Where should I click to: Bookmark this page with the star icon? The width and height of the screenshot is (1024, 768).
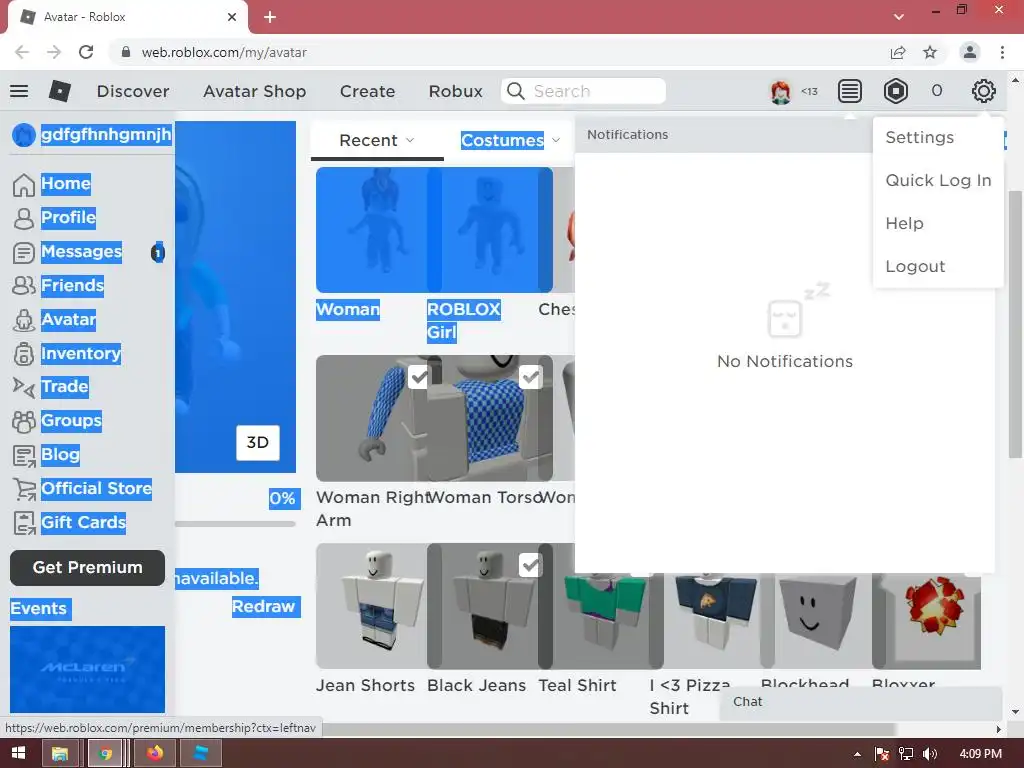point(930,52)
